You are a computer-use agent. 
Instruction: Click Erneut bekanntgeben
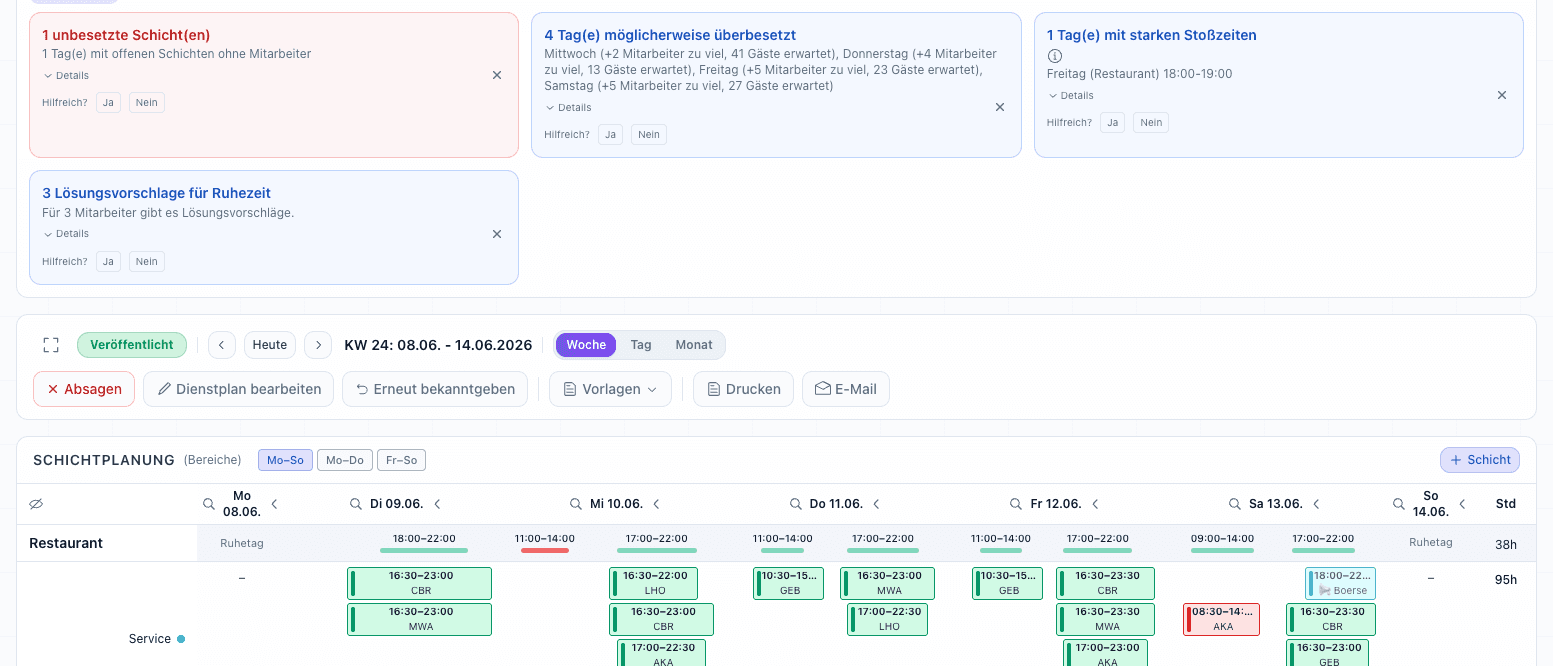pyautogui.click(x=435, y=389)
